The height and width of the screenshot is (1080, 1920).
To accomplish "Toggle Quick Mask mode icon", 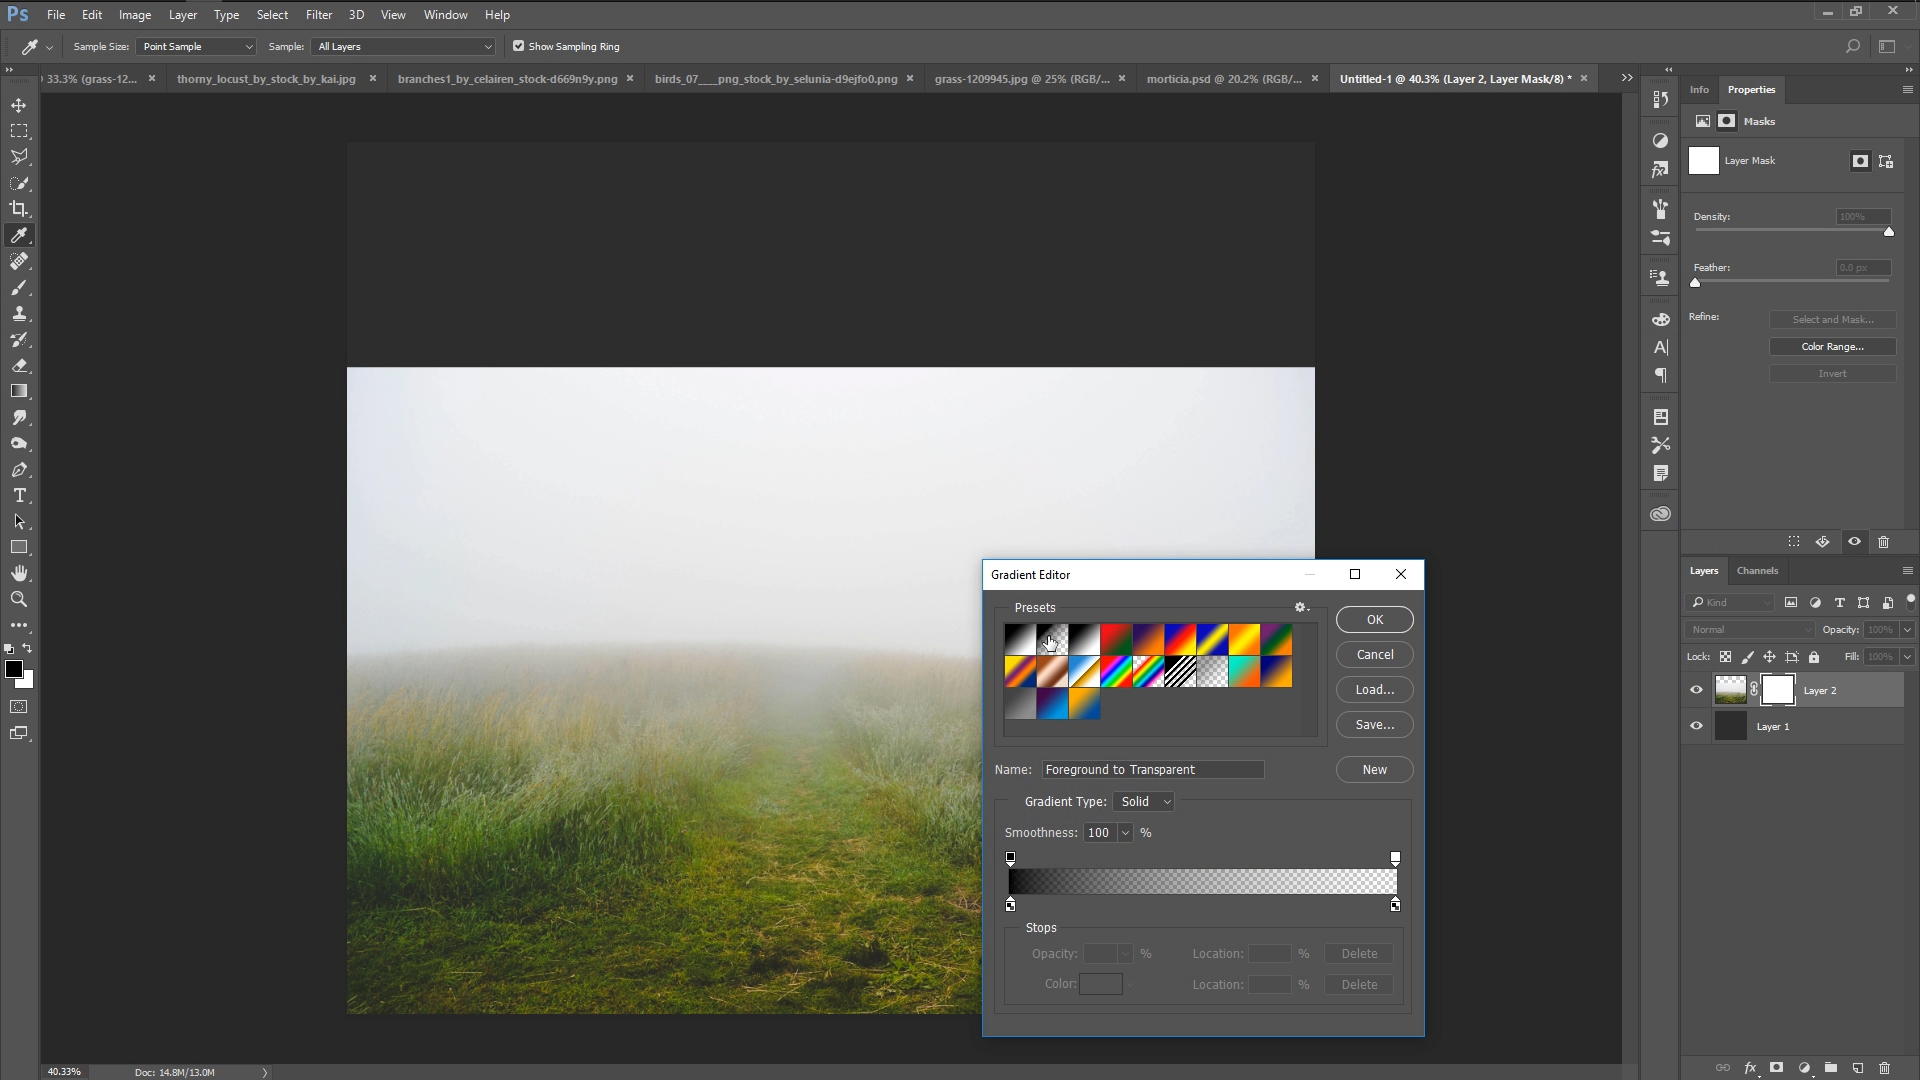I will click(x=19, y=707).
